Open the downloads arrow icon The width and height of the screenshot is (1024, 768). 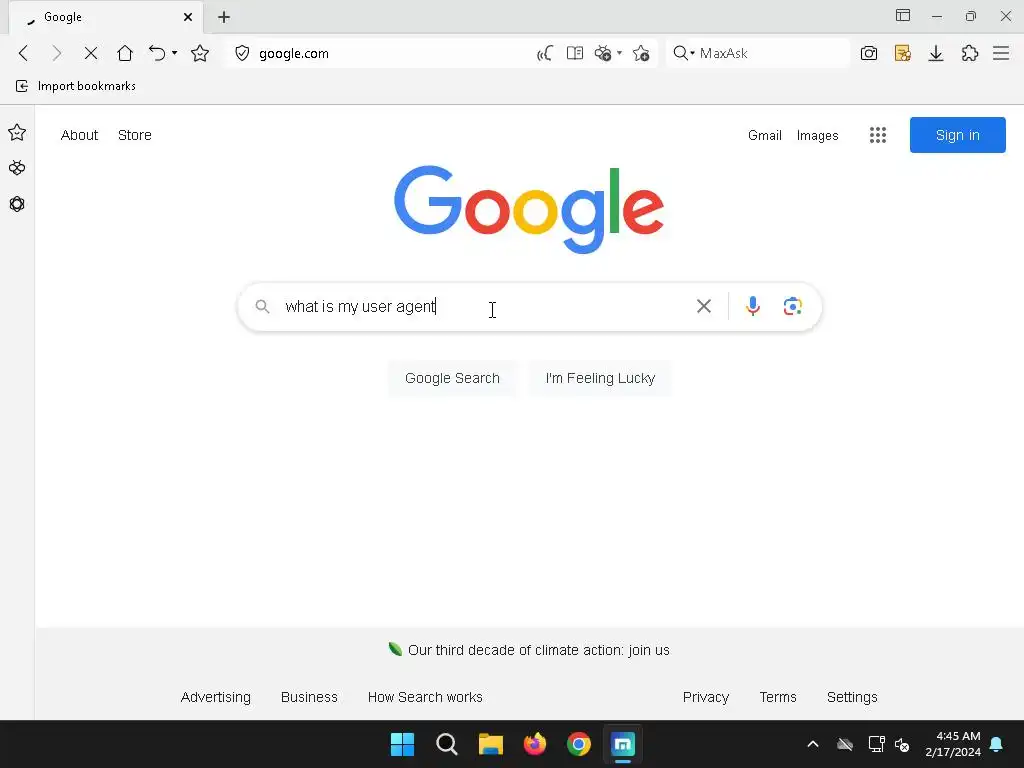[936, 53]
